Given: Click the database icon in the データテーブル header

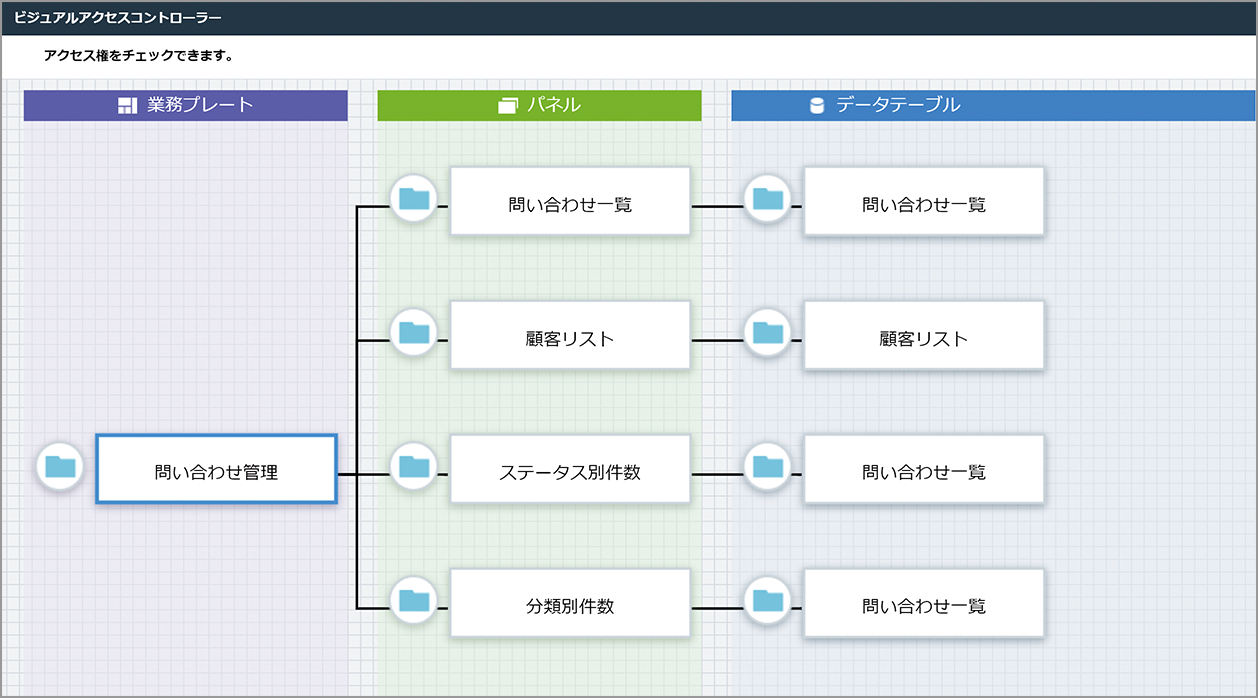Looking at the screenshot, I should pos(814,104).
